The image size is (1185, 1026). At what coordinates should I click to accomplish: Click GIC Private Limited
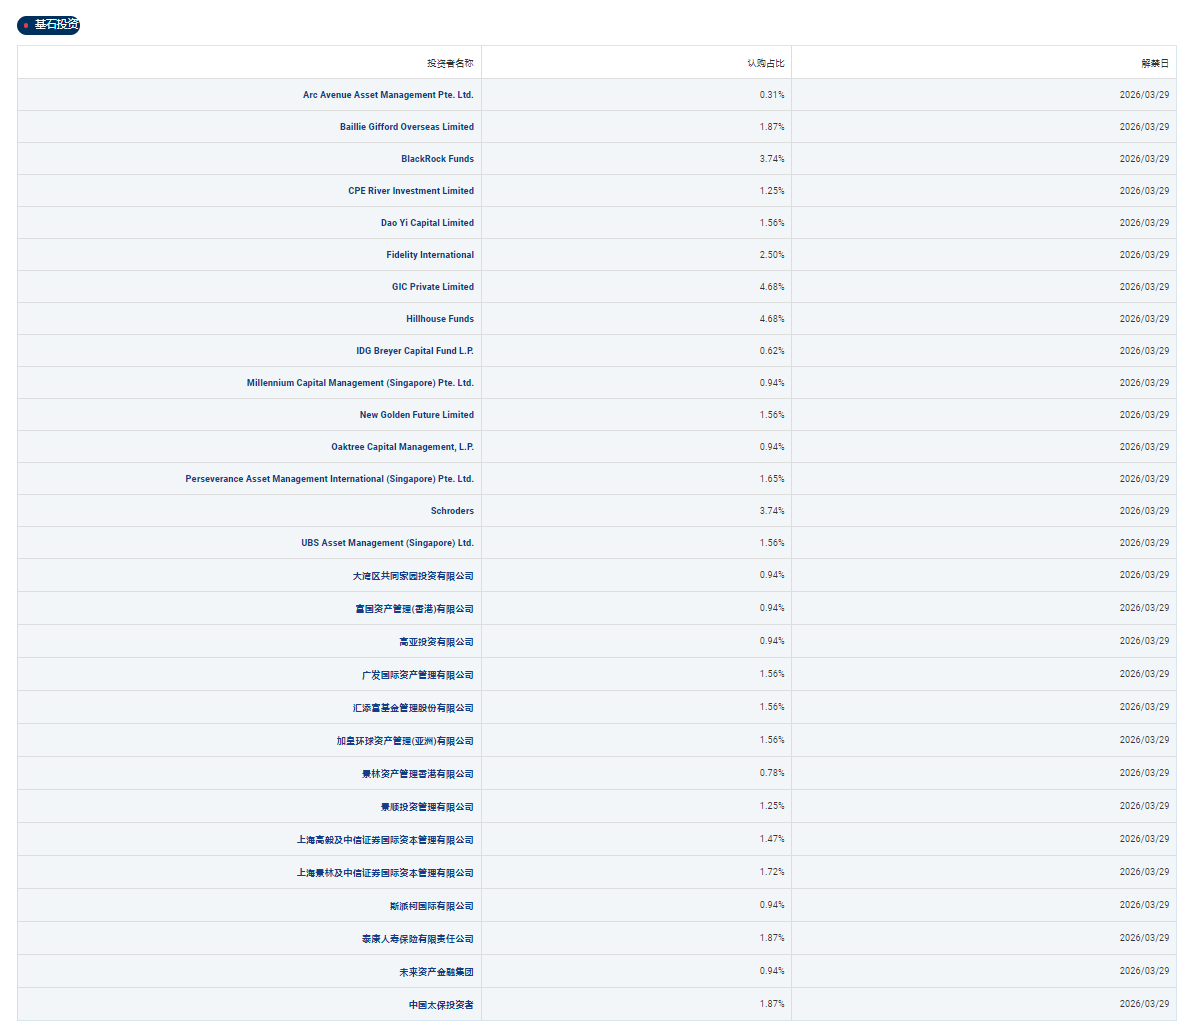tap(433, 287)
